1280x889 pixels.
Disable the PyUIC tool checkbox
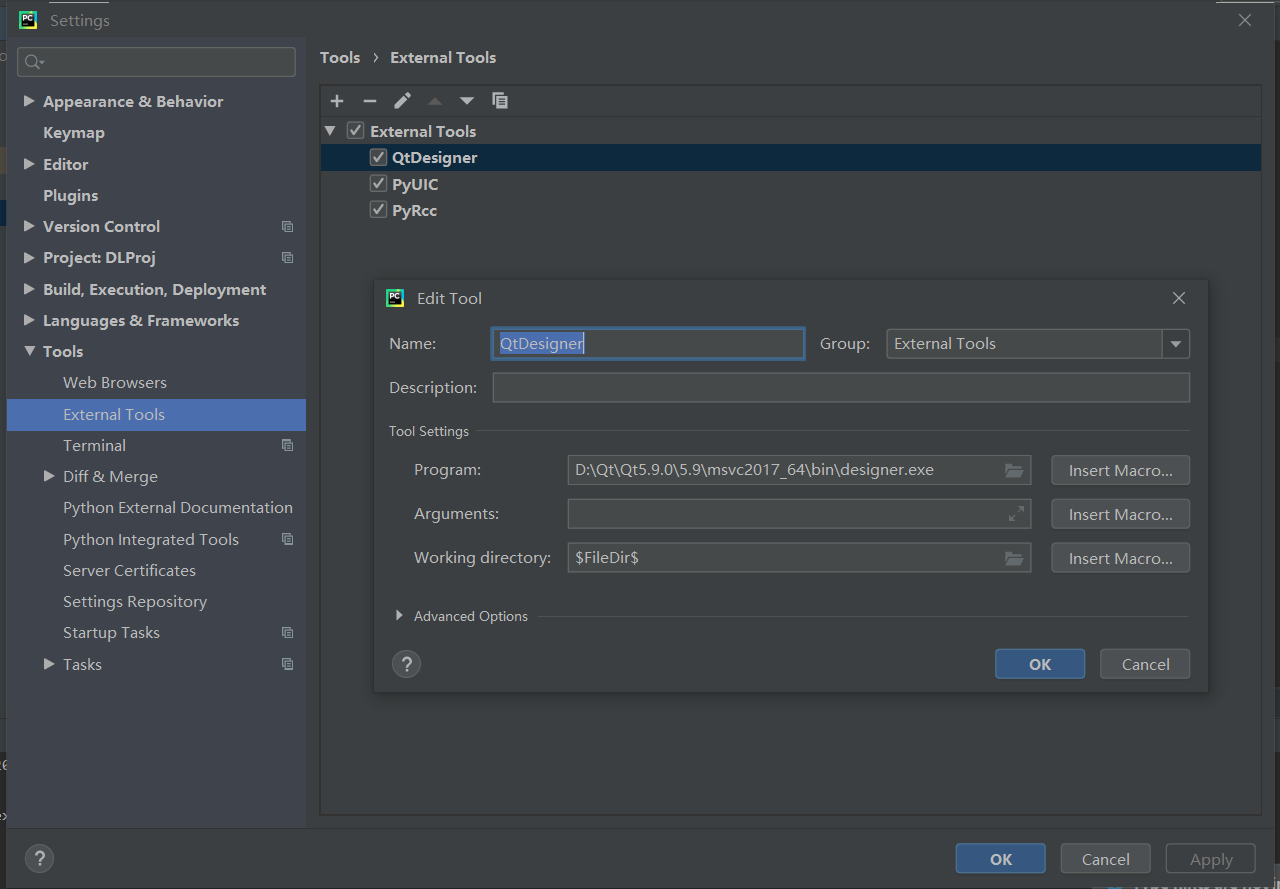(378, 183)
